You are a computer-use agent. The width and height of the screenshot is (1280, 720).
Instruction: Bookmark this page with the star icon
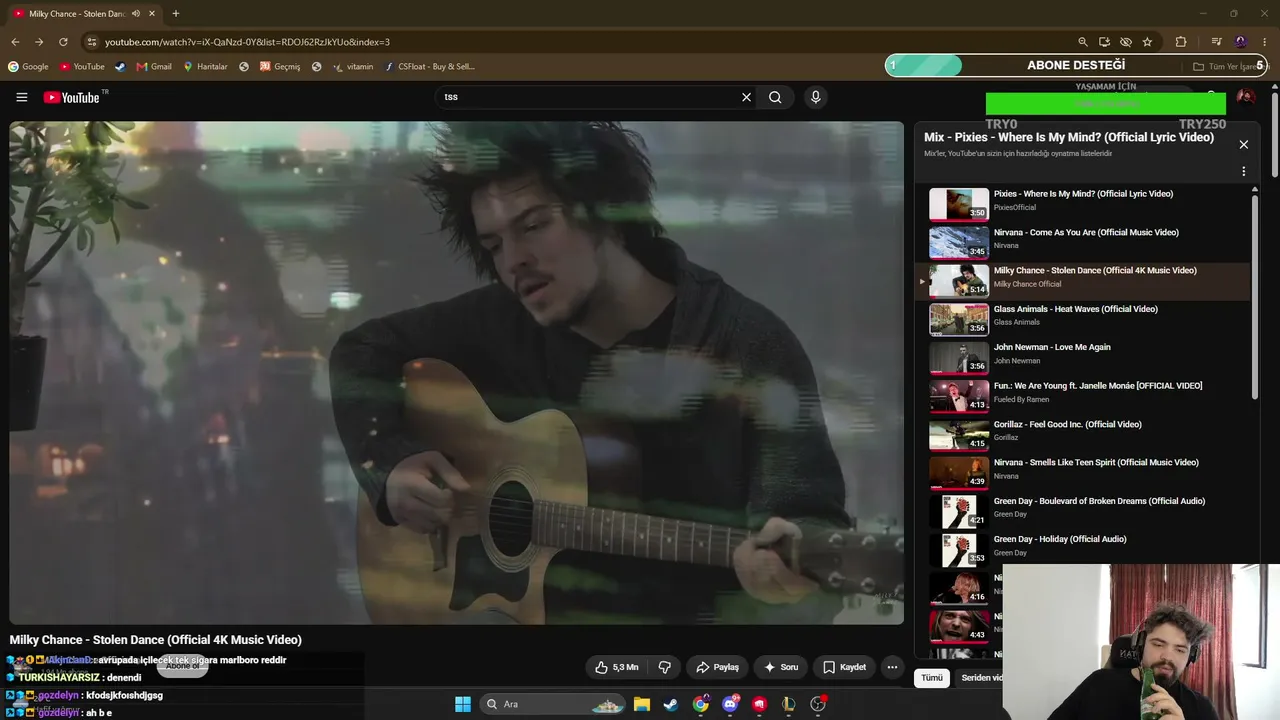pos(1147,42)
